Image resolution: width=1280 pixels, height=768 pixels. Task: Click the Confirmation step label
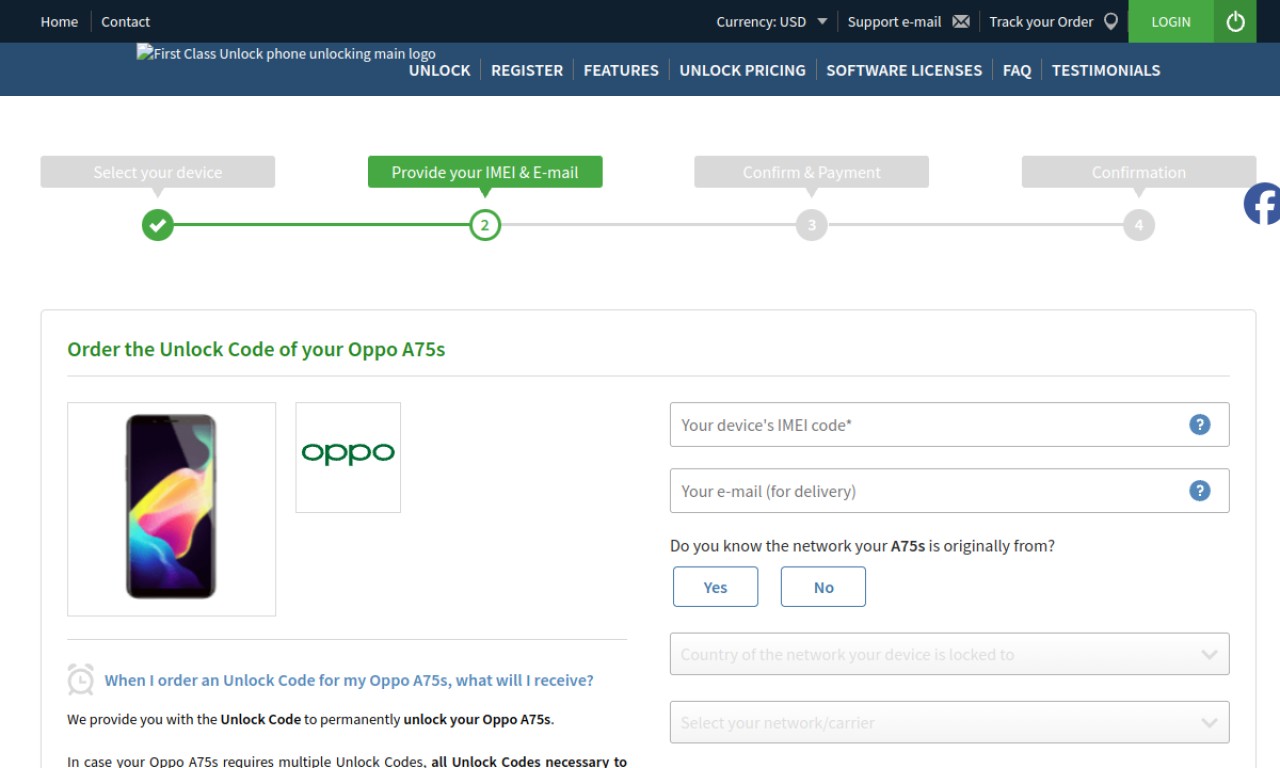[x=1139, y=172]
